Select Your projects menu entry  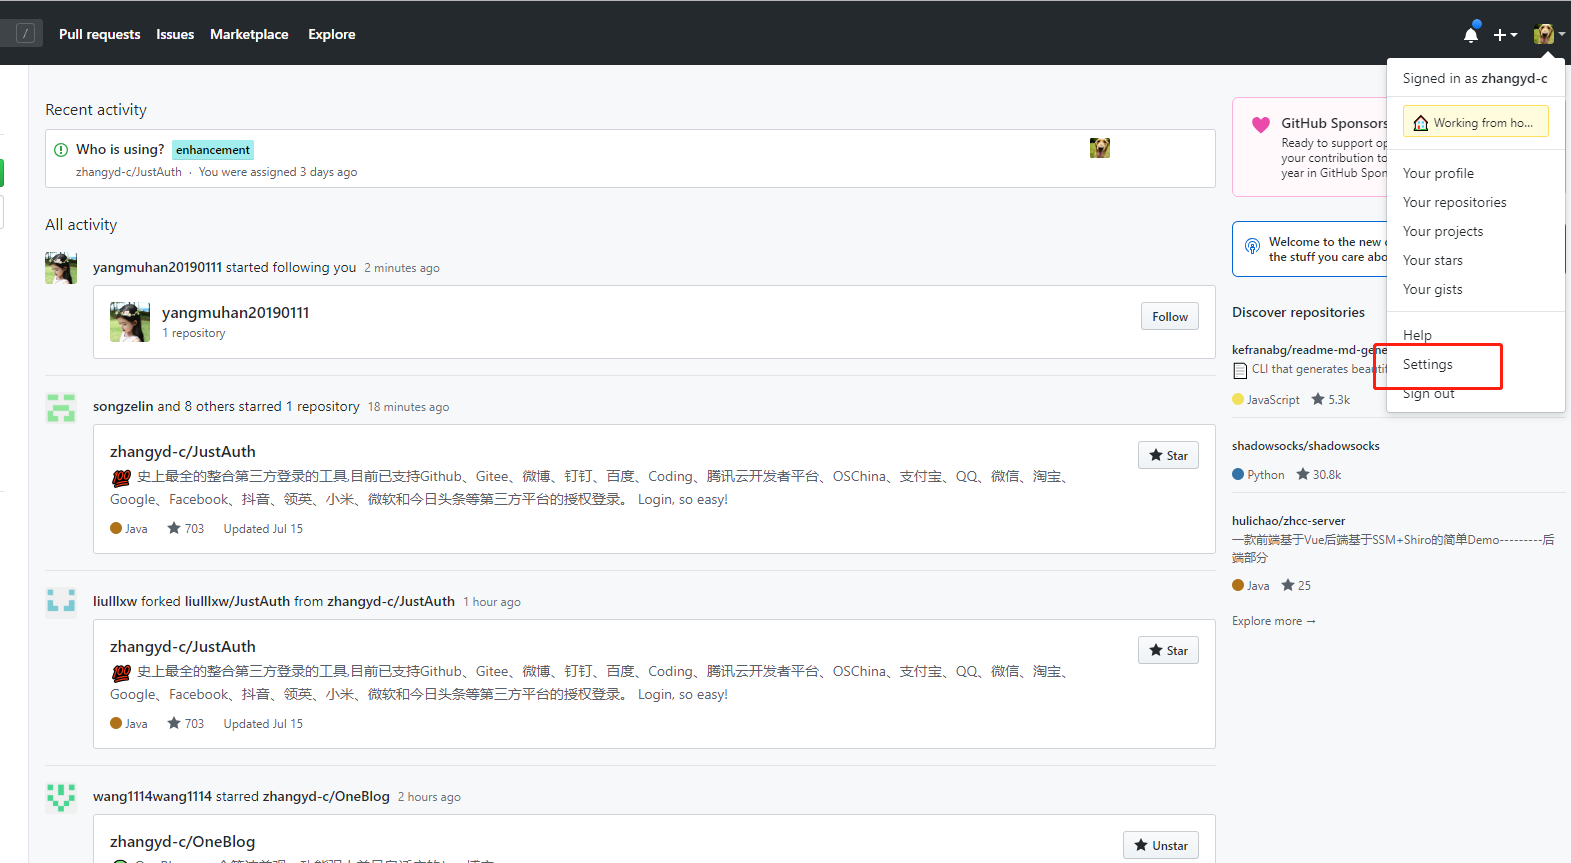(1442, 231)
